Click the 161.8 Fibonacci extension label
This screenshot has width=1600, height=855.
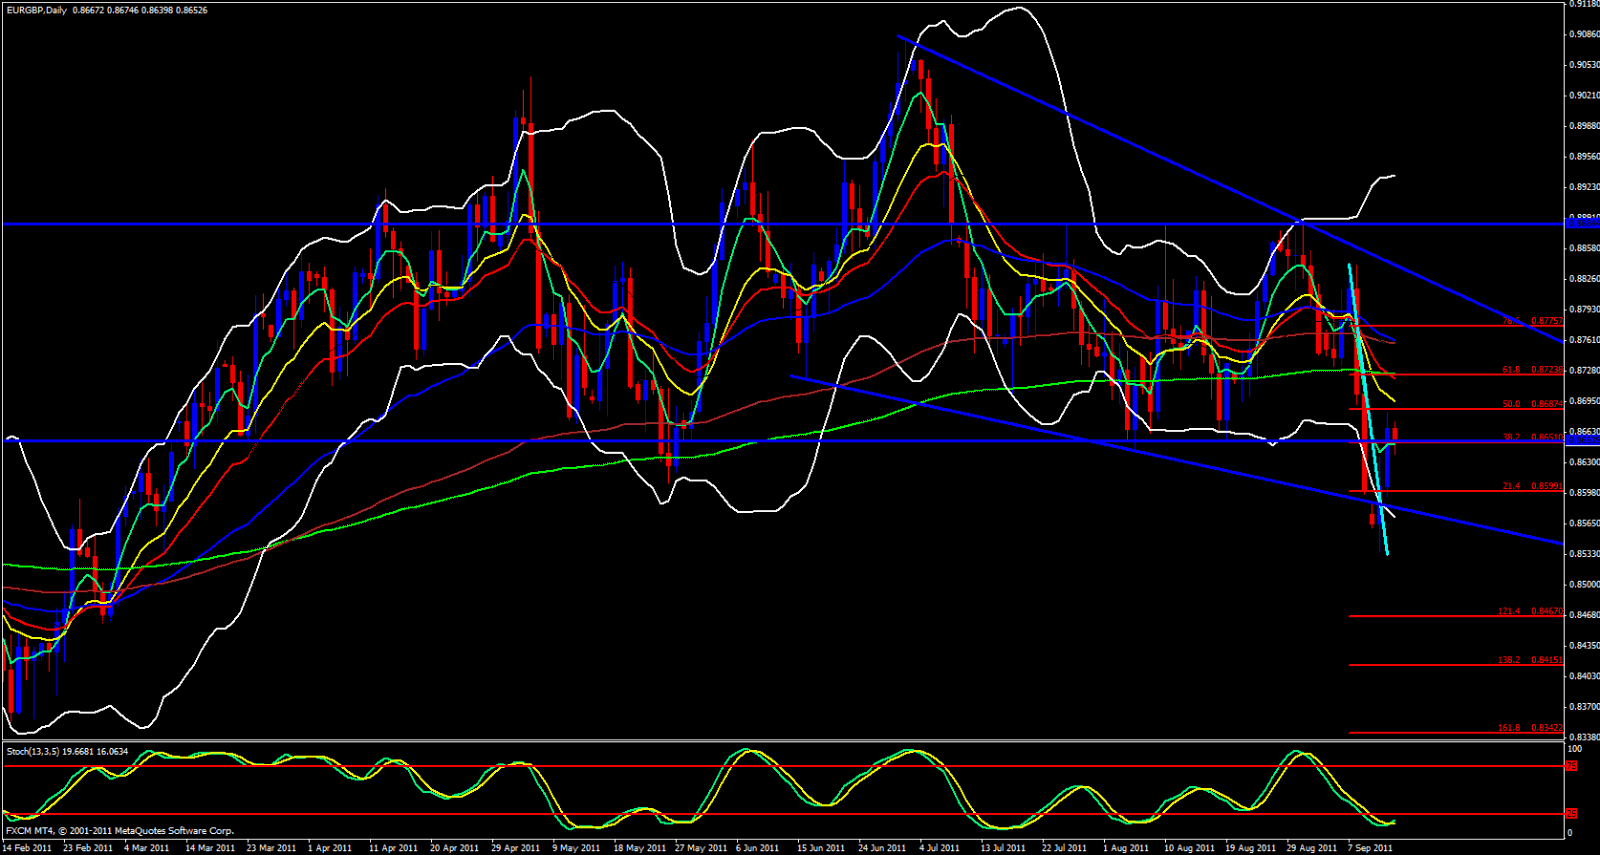point(1508,728)
